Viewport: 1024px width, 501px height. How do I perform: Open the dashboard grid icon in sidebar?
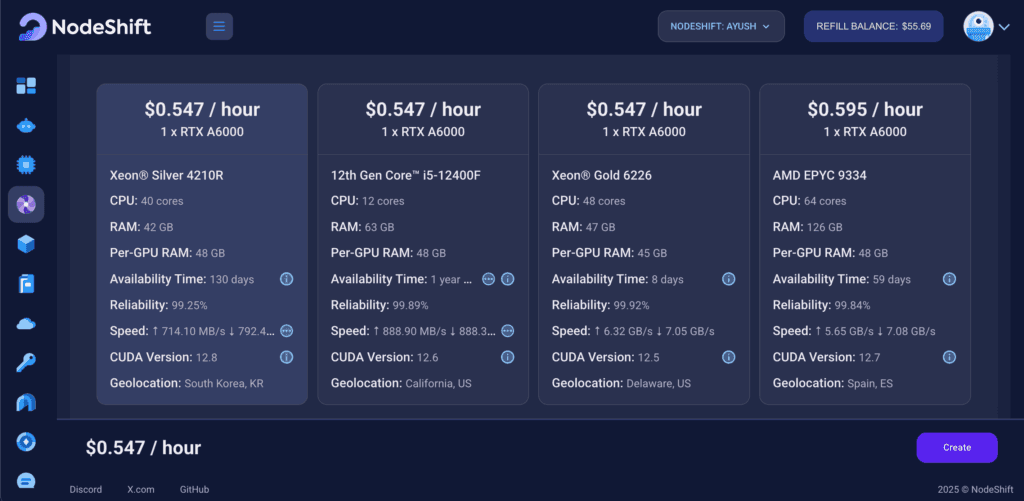point(26,86)
